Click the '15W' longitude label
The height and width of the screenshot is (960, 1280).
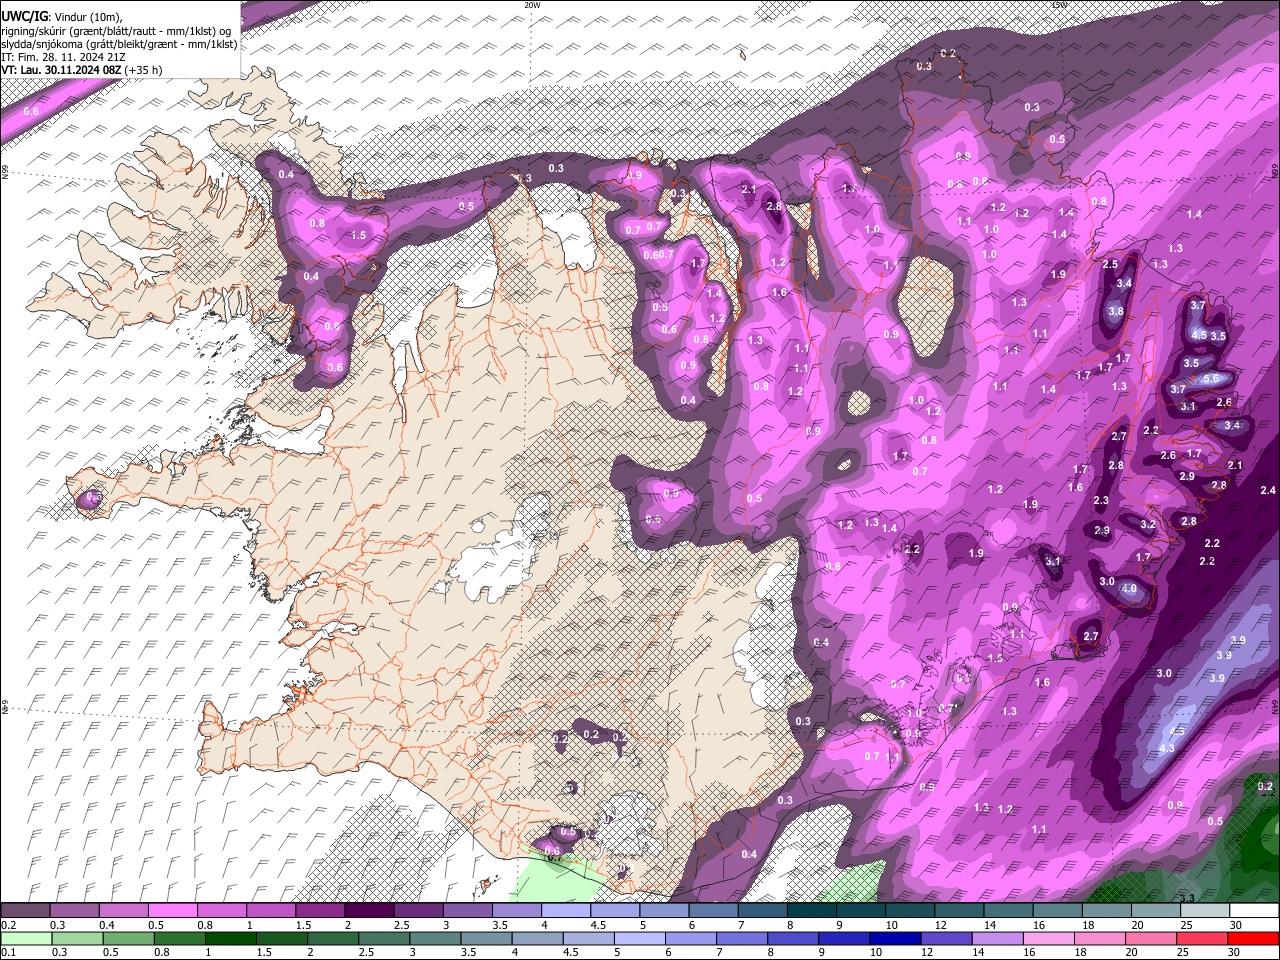tap(1059, 5)
